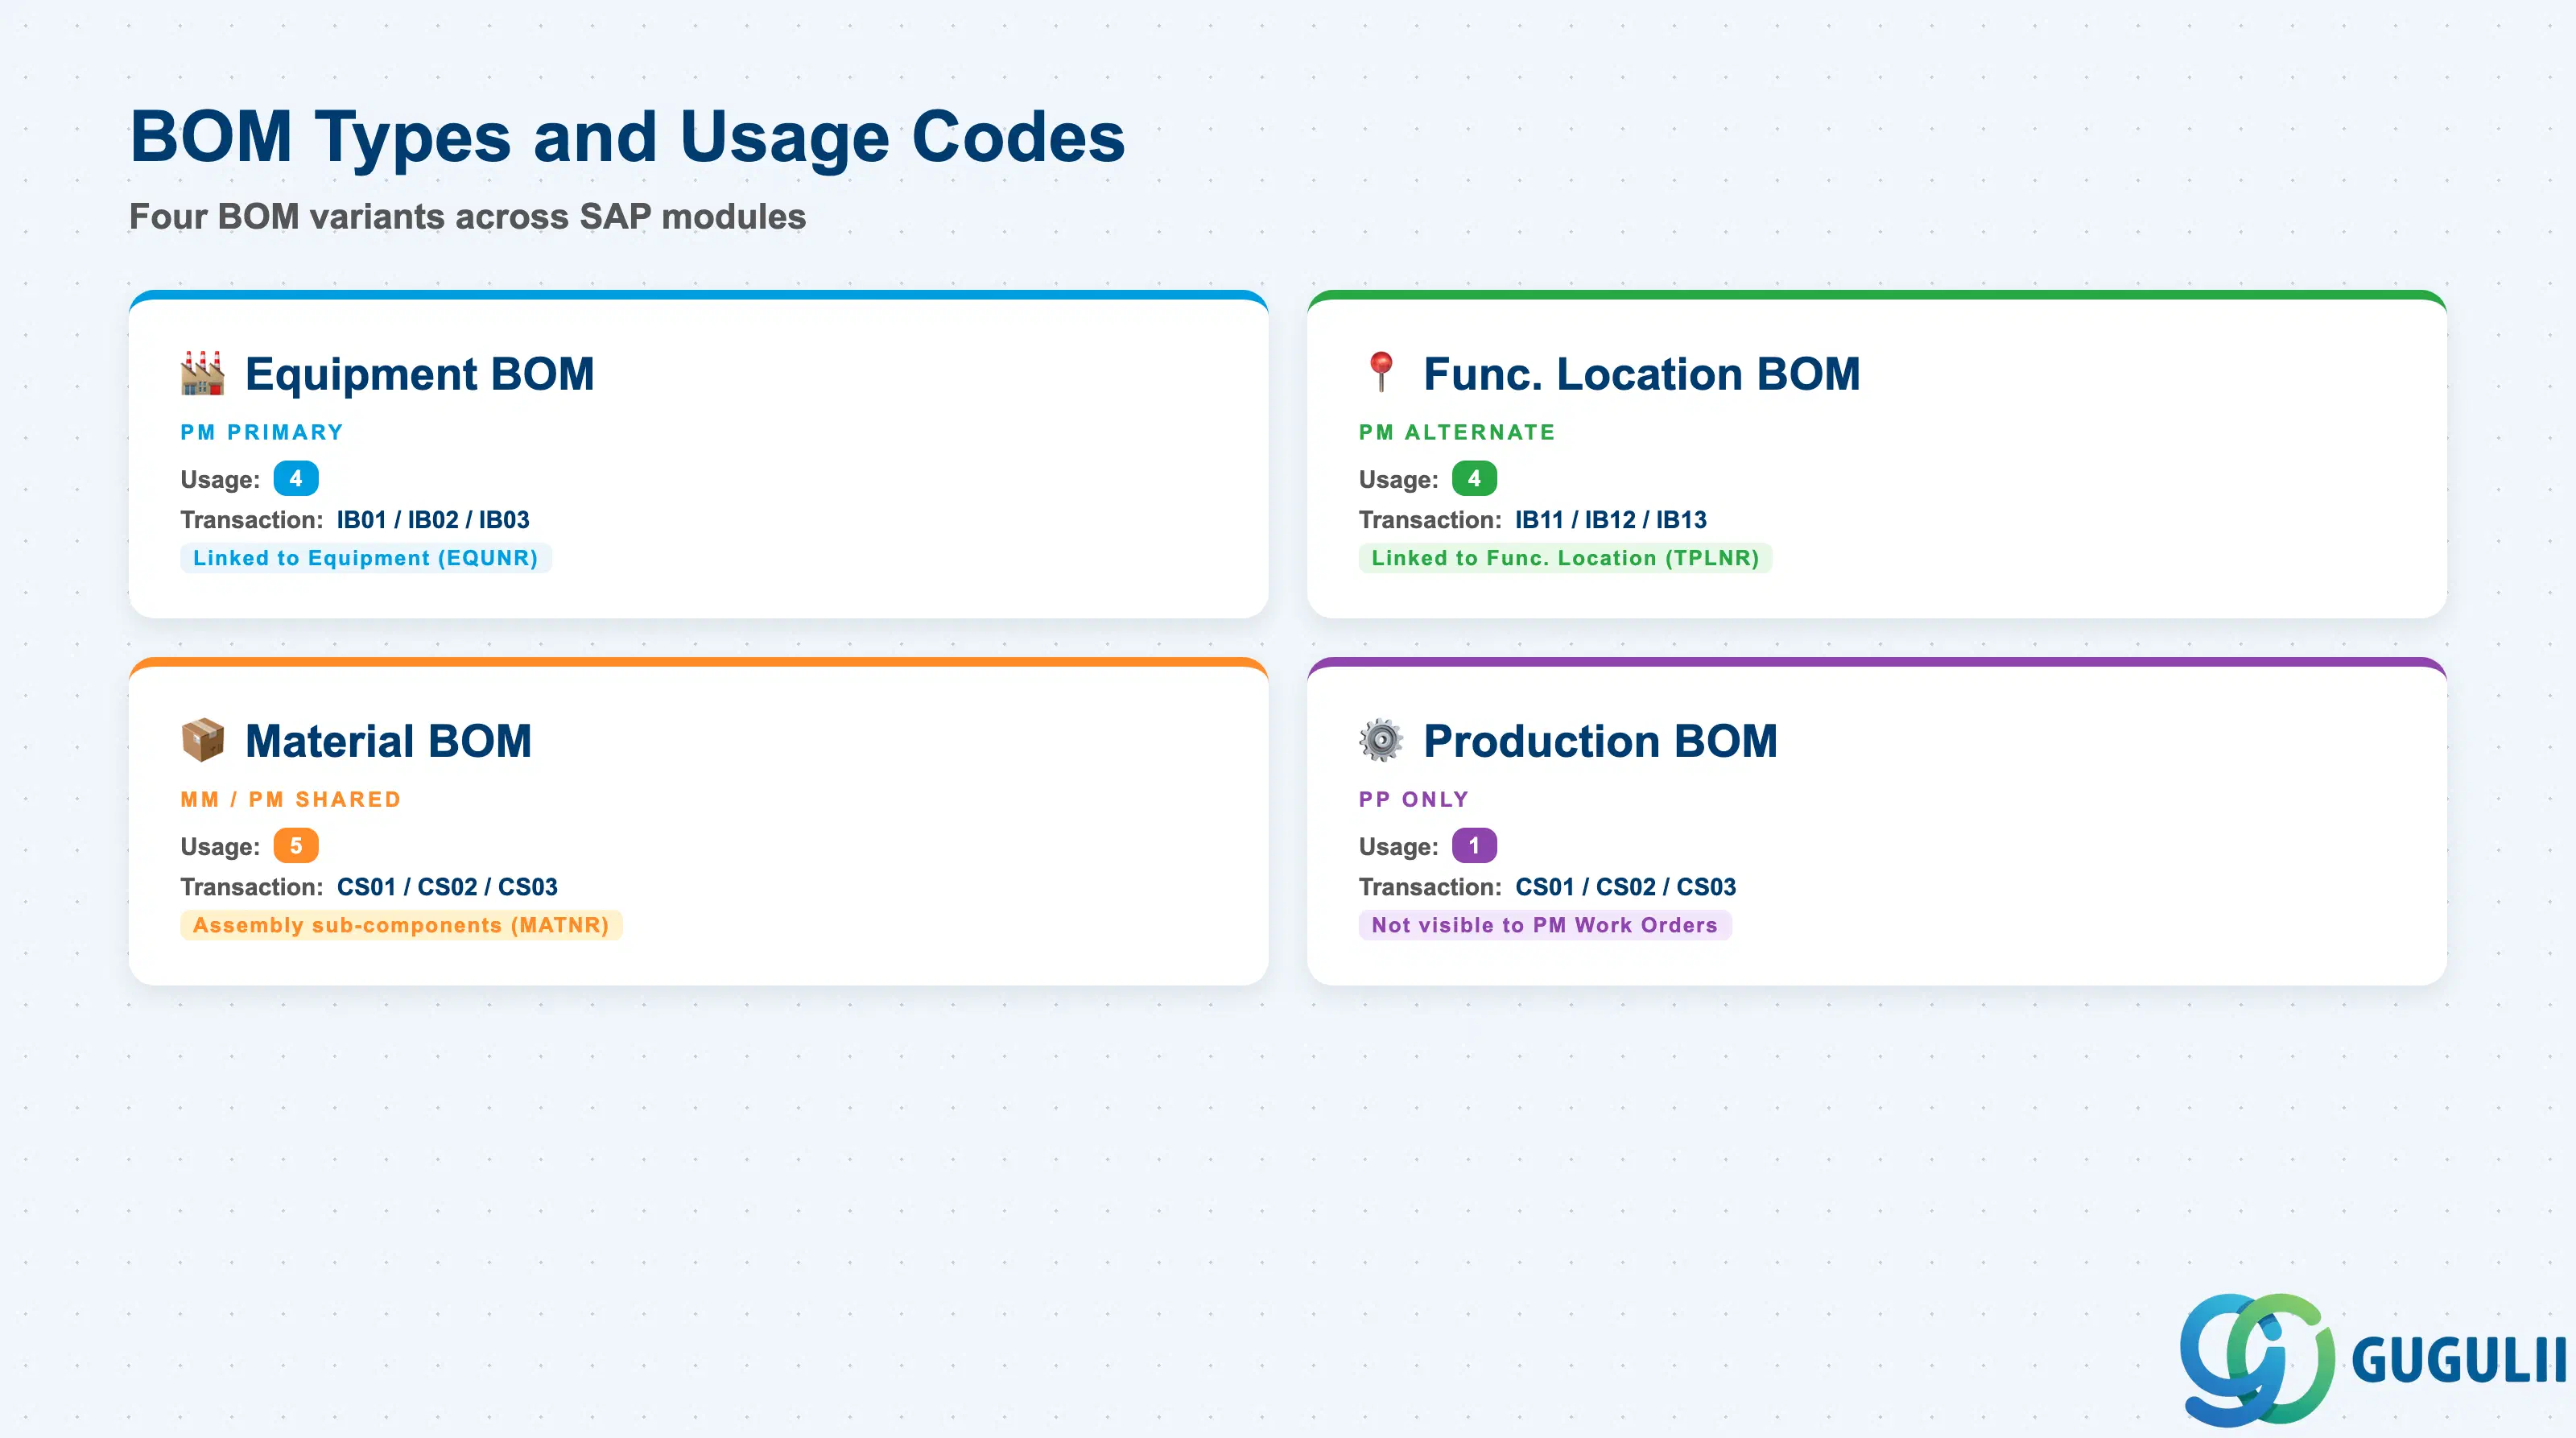Click transaction codes 'IB01 / IB02 / IB03'

[433, 520]
